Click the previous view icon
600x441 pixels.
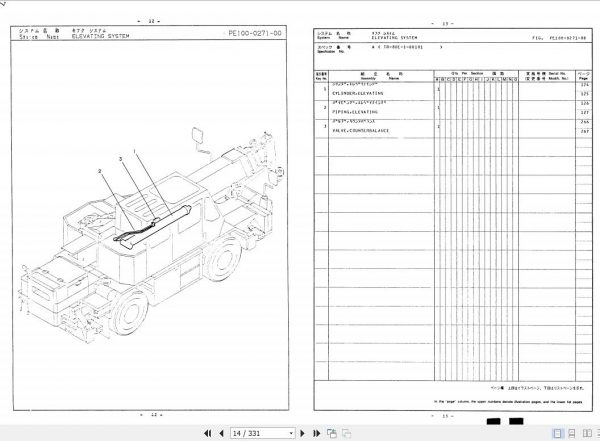[332, 433]
